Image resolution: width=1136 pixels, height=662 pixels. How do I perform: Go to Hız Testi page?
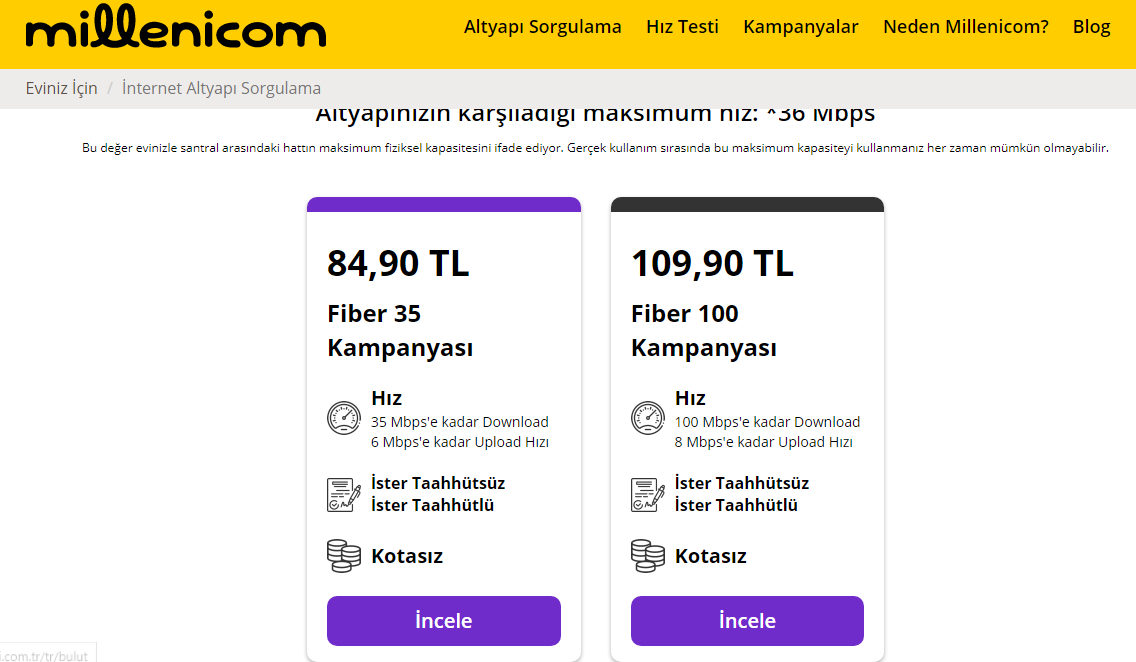[x=682, y=27]
